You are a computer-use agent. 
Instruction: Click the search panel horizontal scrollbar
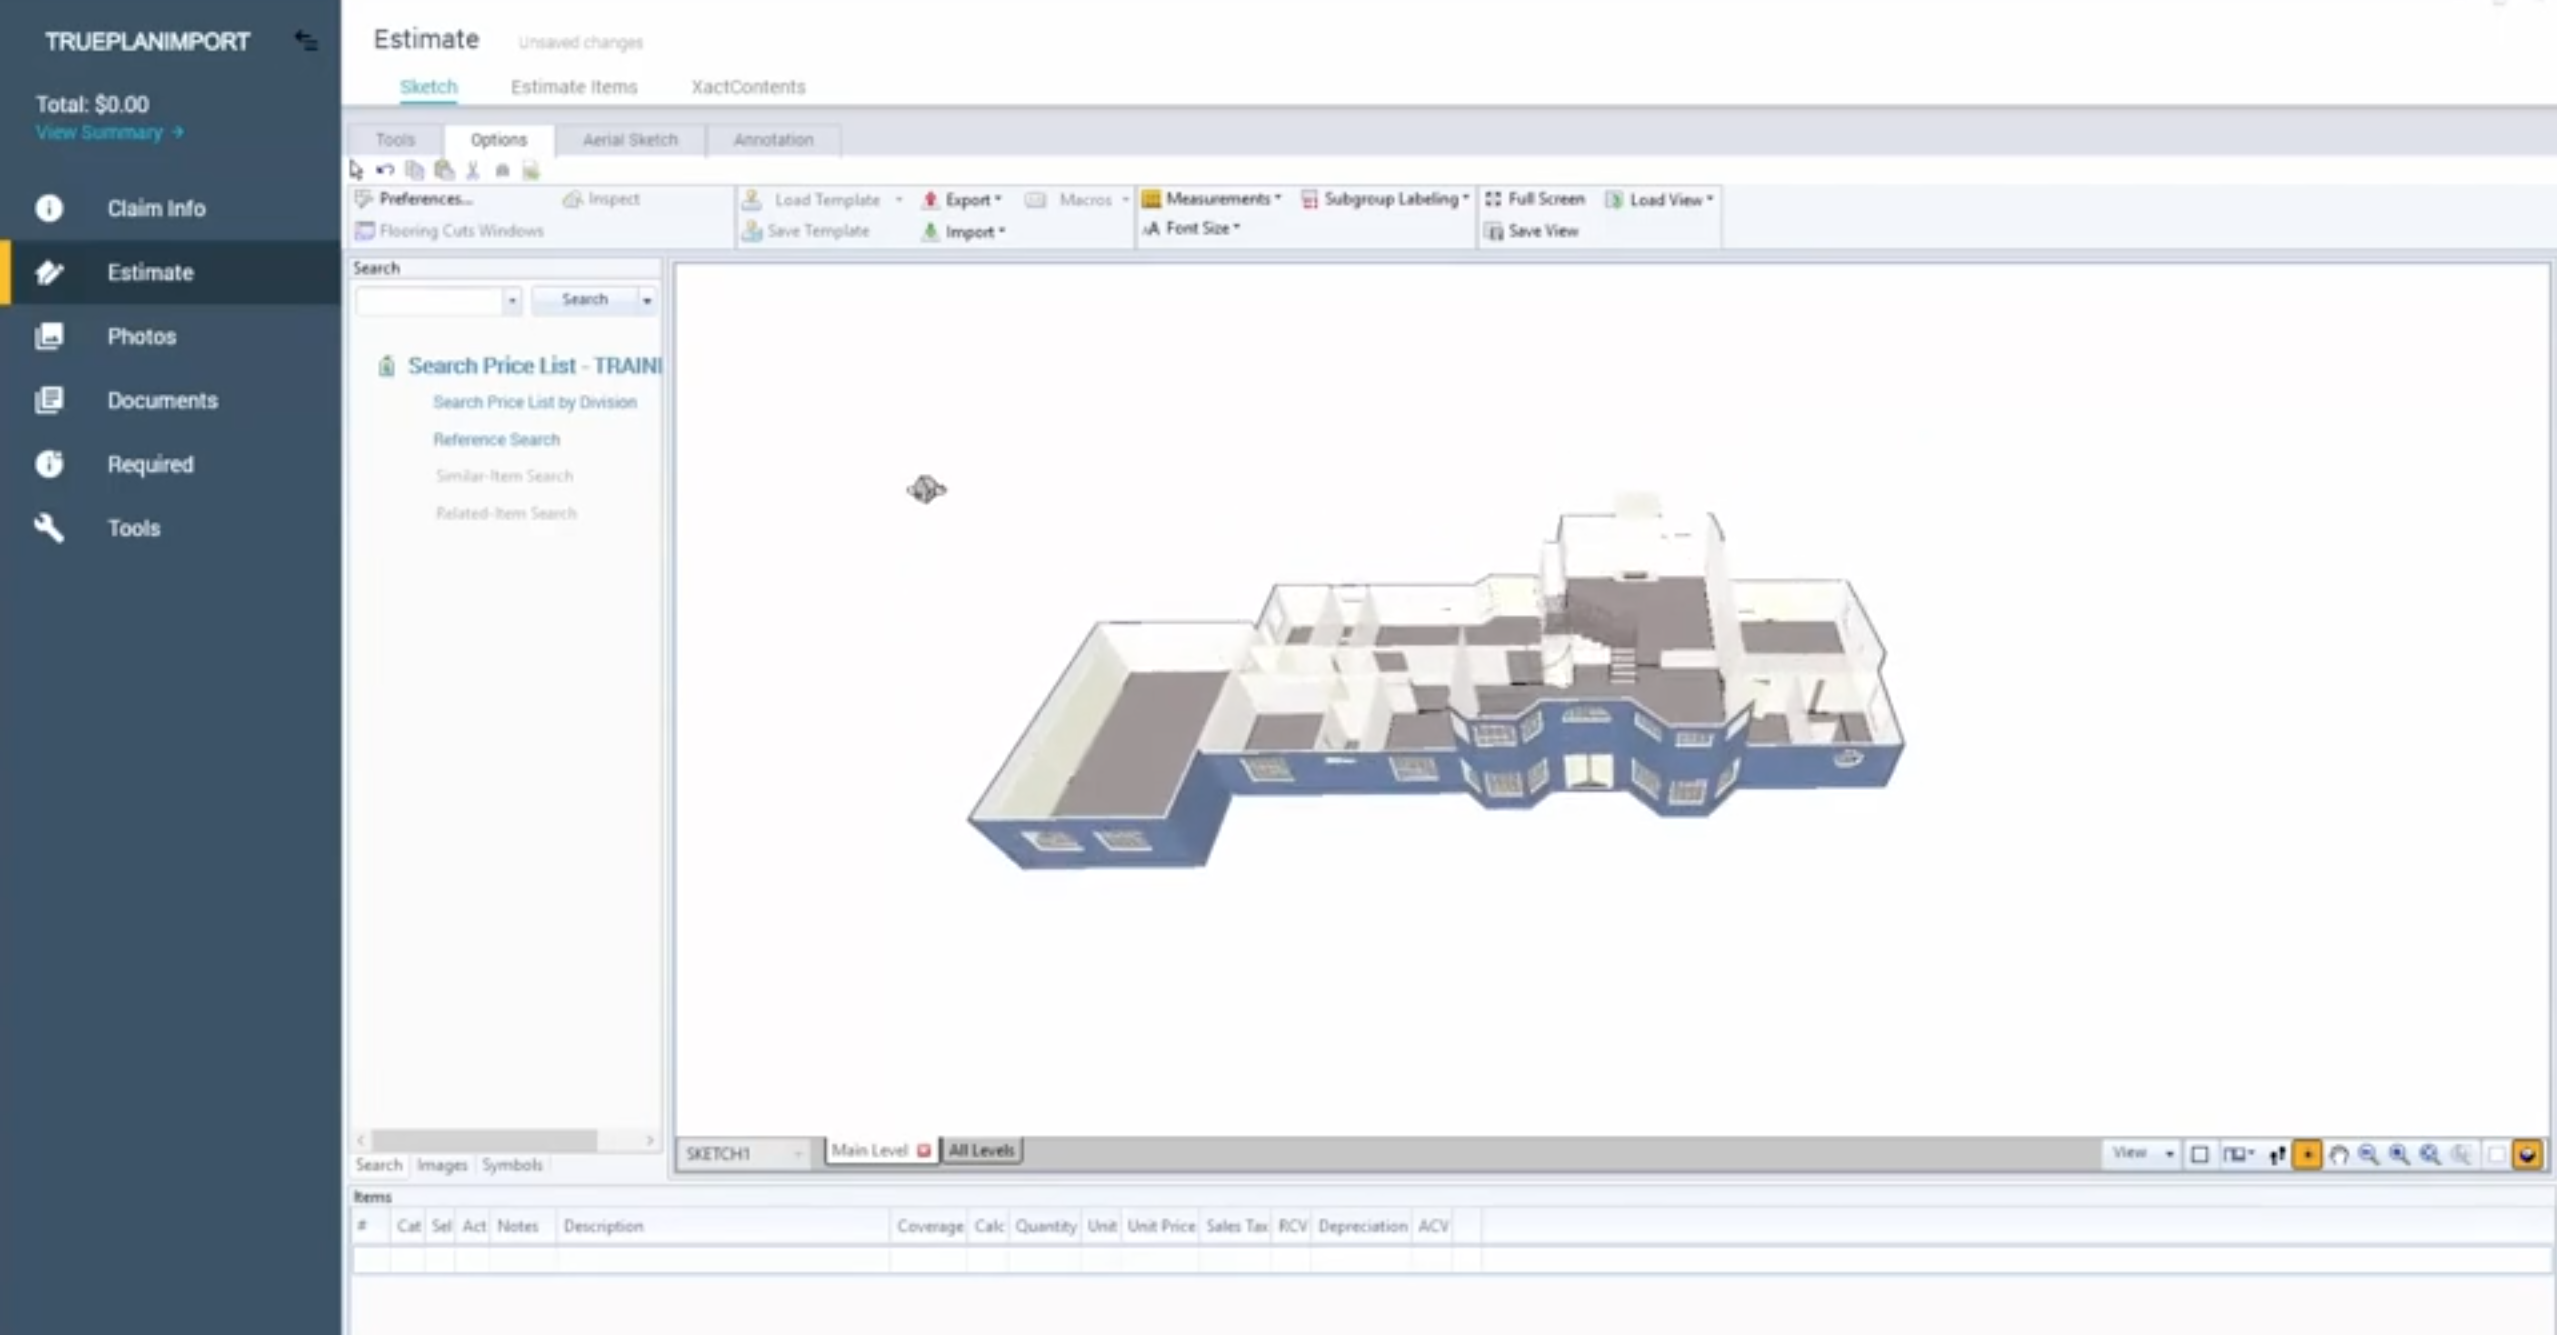pyautogui.click(x=485, y=1140)
